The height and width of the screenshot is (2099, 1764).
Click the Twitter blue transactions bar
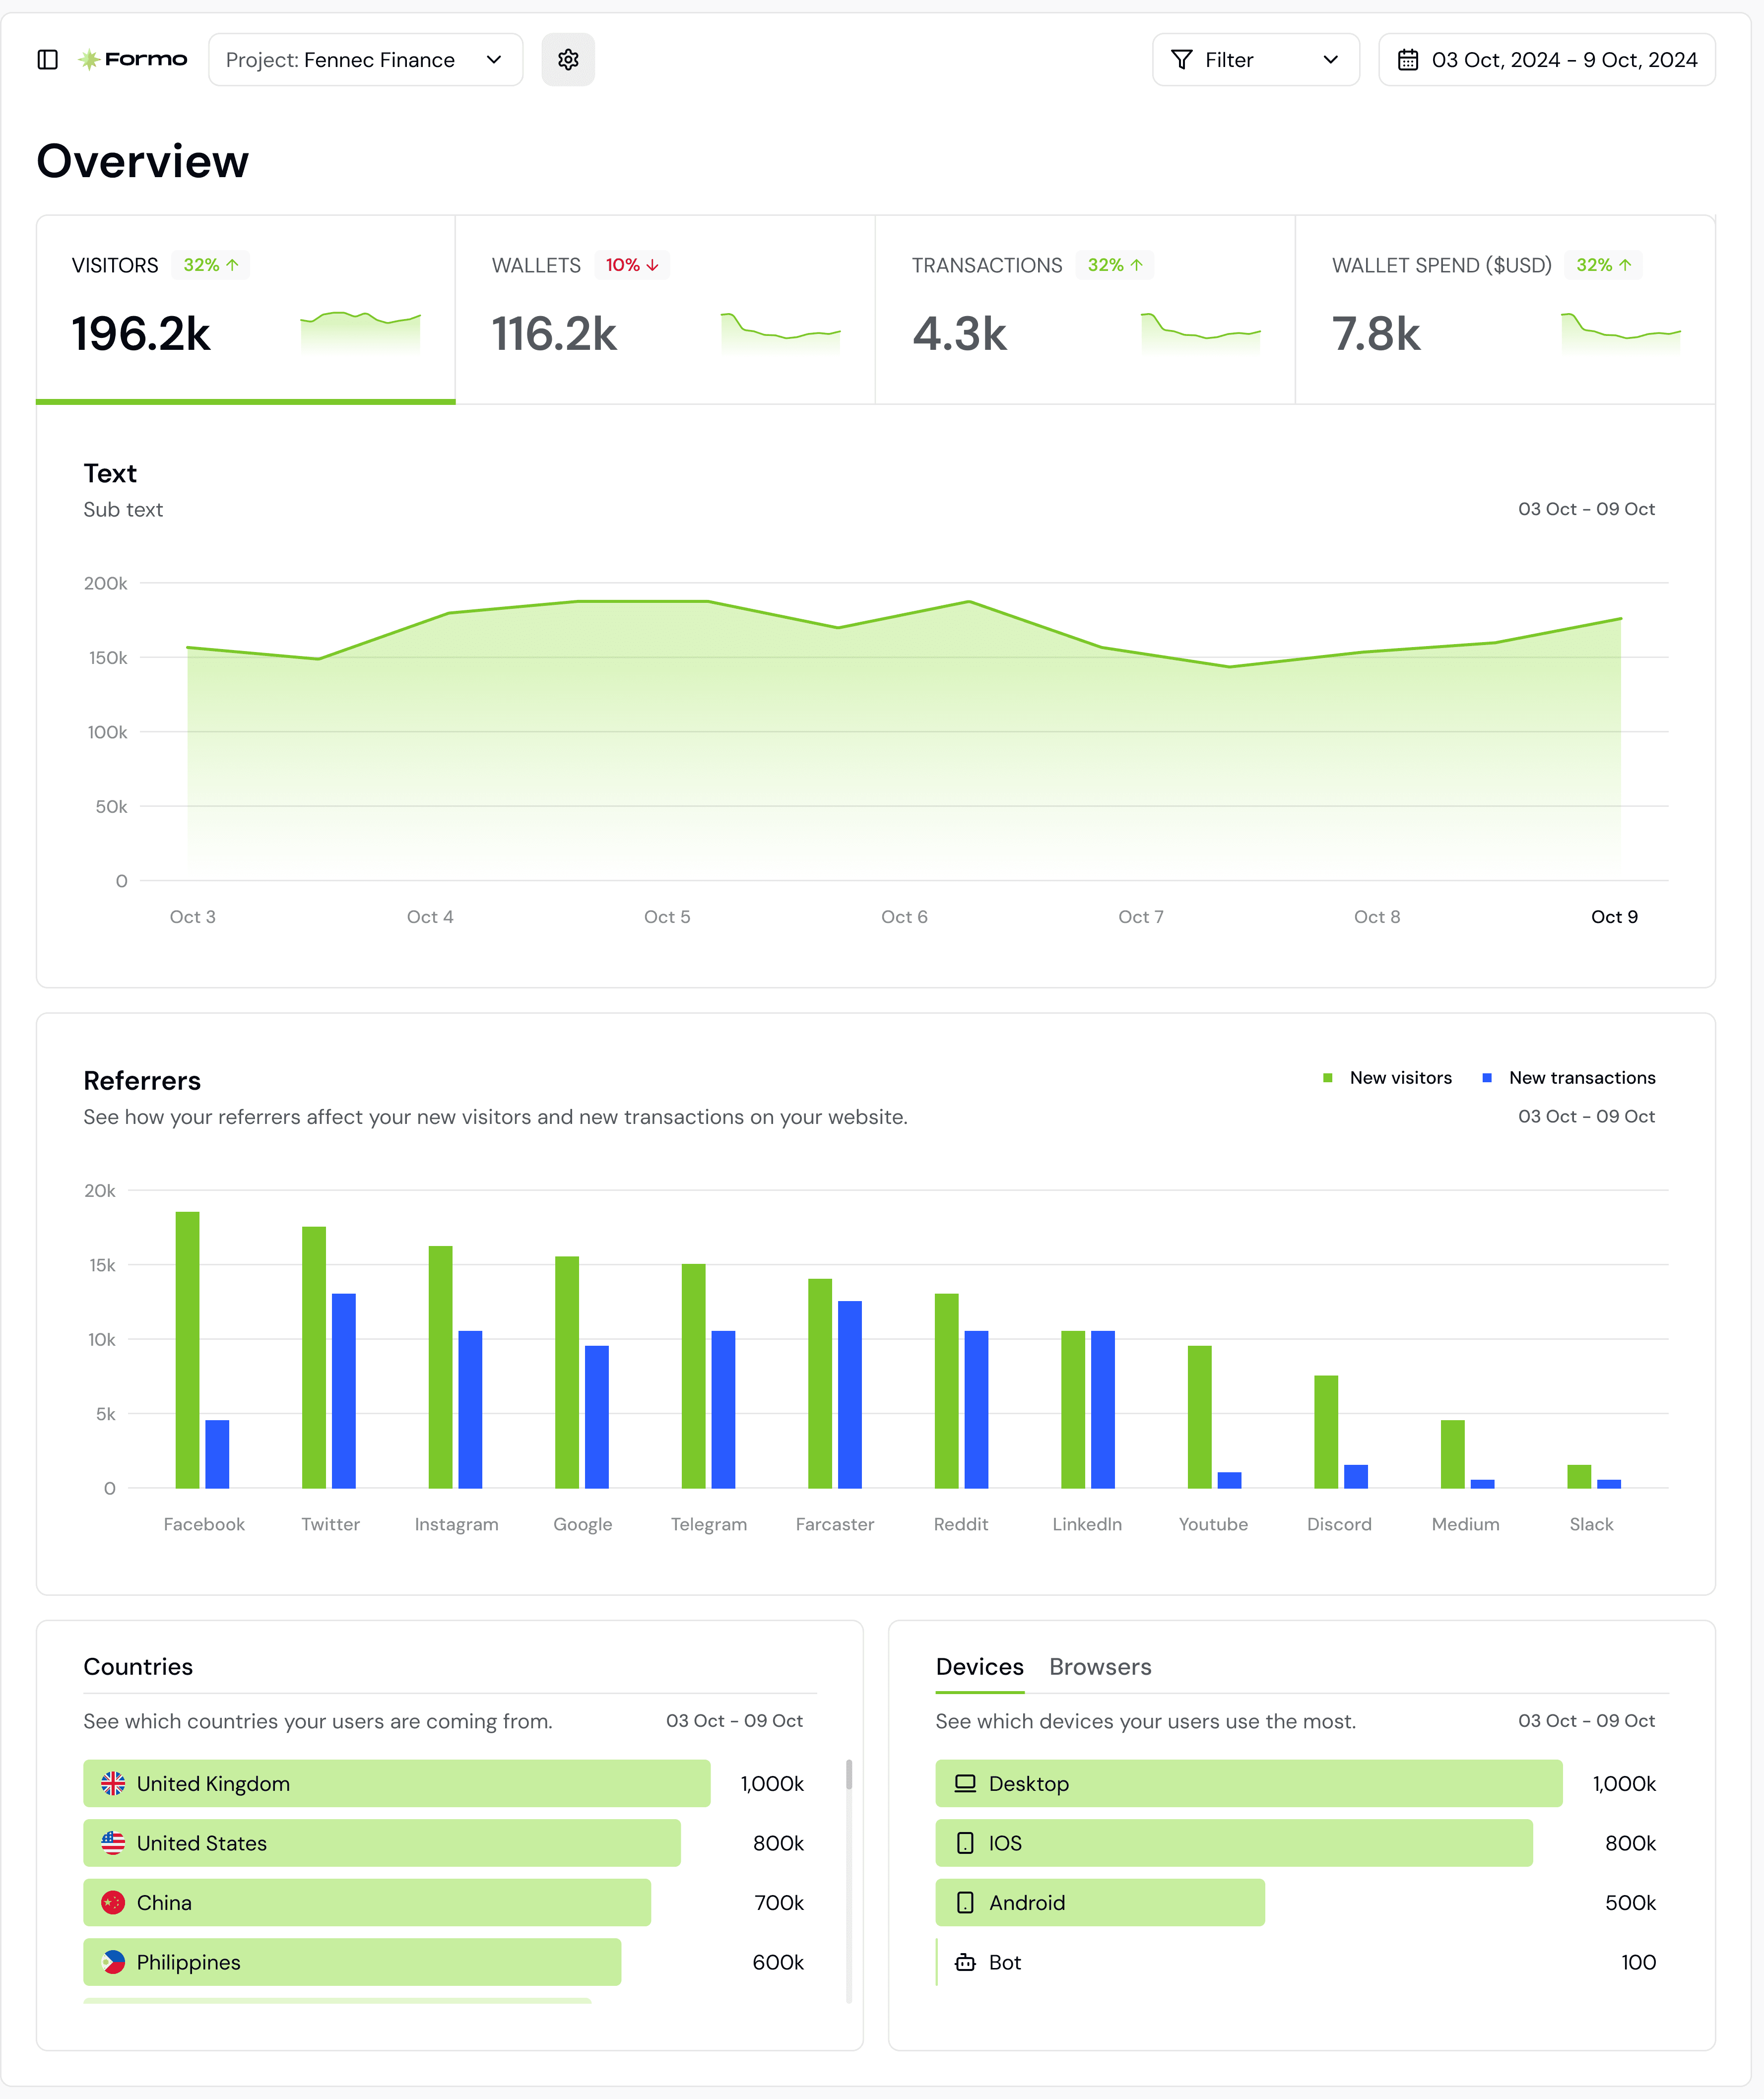pos(343,1391)
